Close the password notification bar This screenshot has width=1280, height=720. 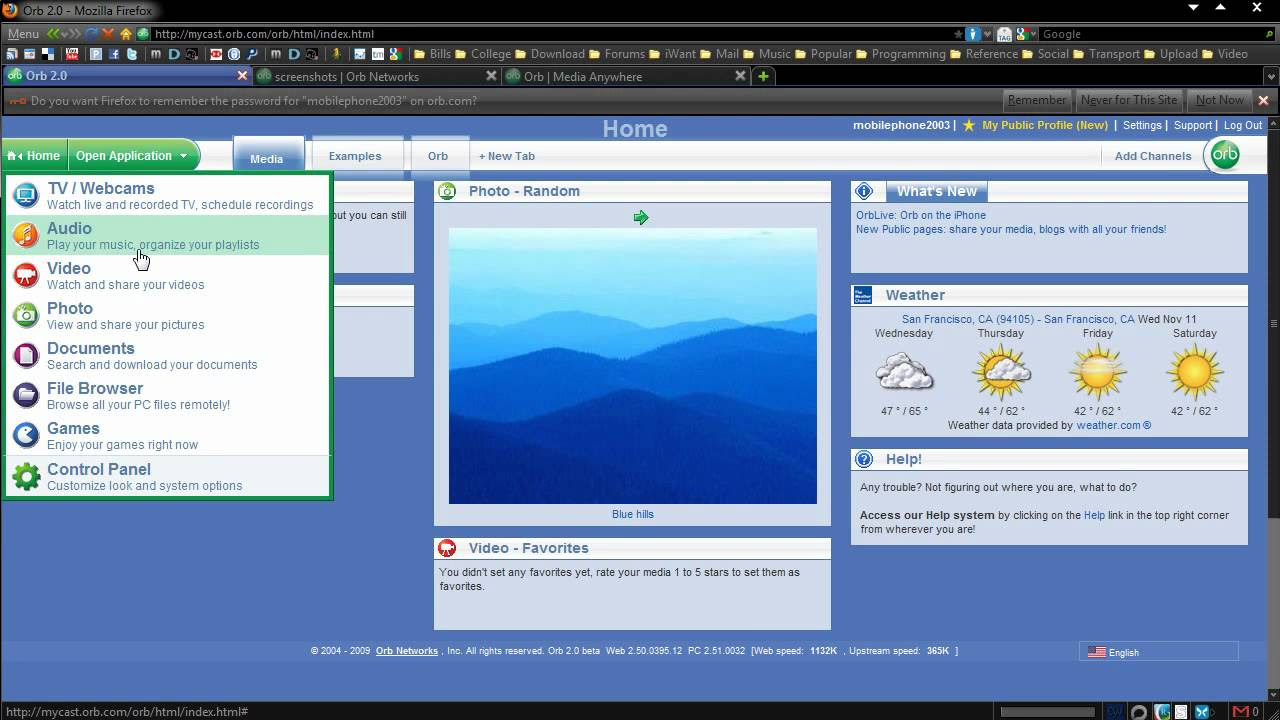[x=1263, y=100]
